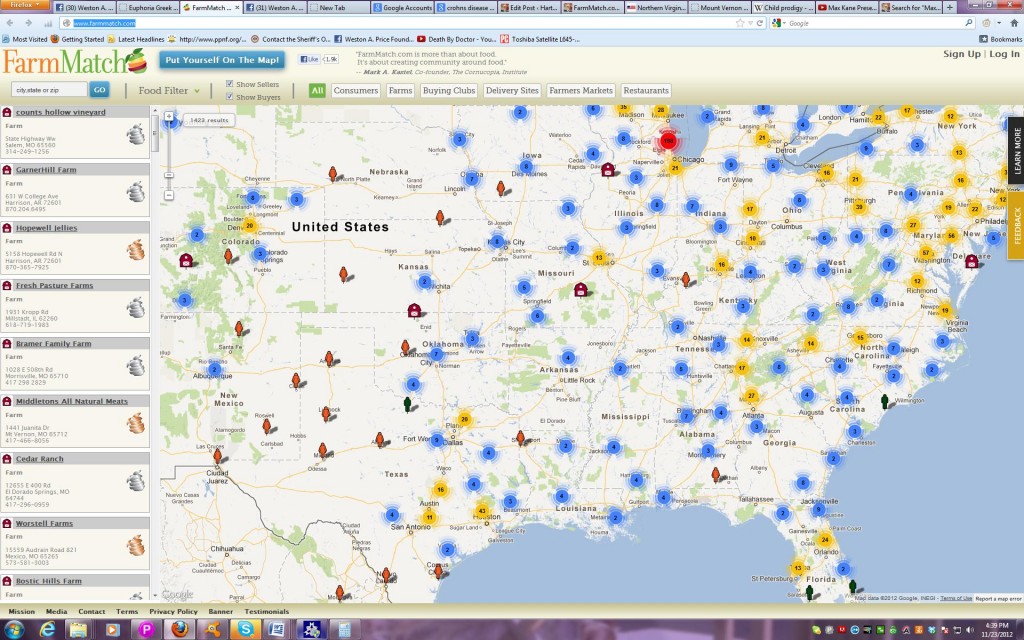Click Put Yourself On The Map button
Image resolution: width=1024 pixels, height=640 pixels.
coord(222,60)
